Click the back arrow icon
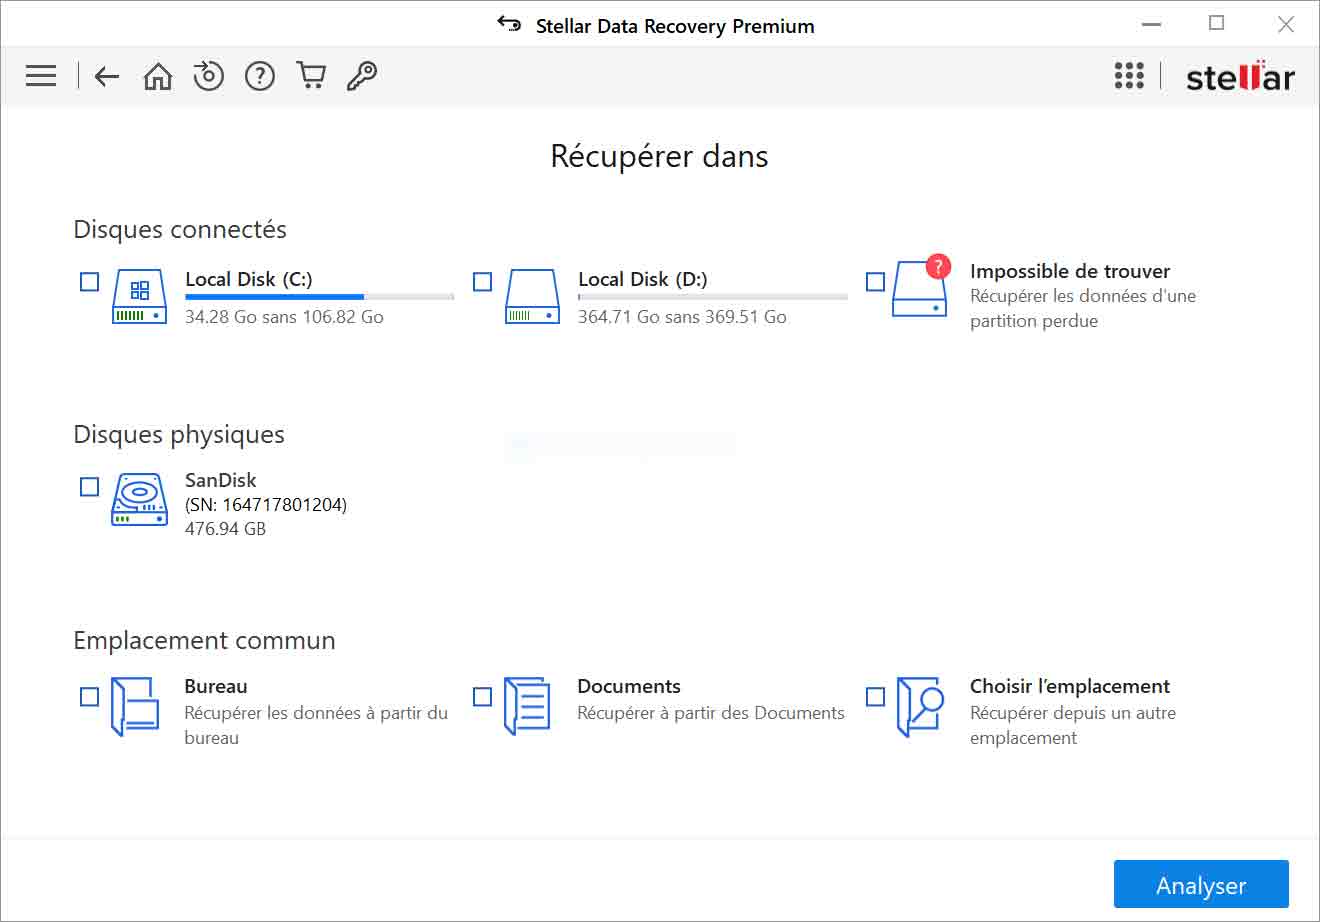The height and width of the screenshot is (922, 1320). point(106,75)
